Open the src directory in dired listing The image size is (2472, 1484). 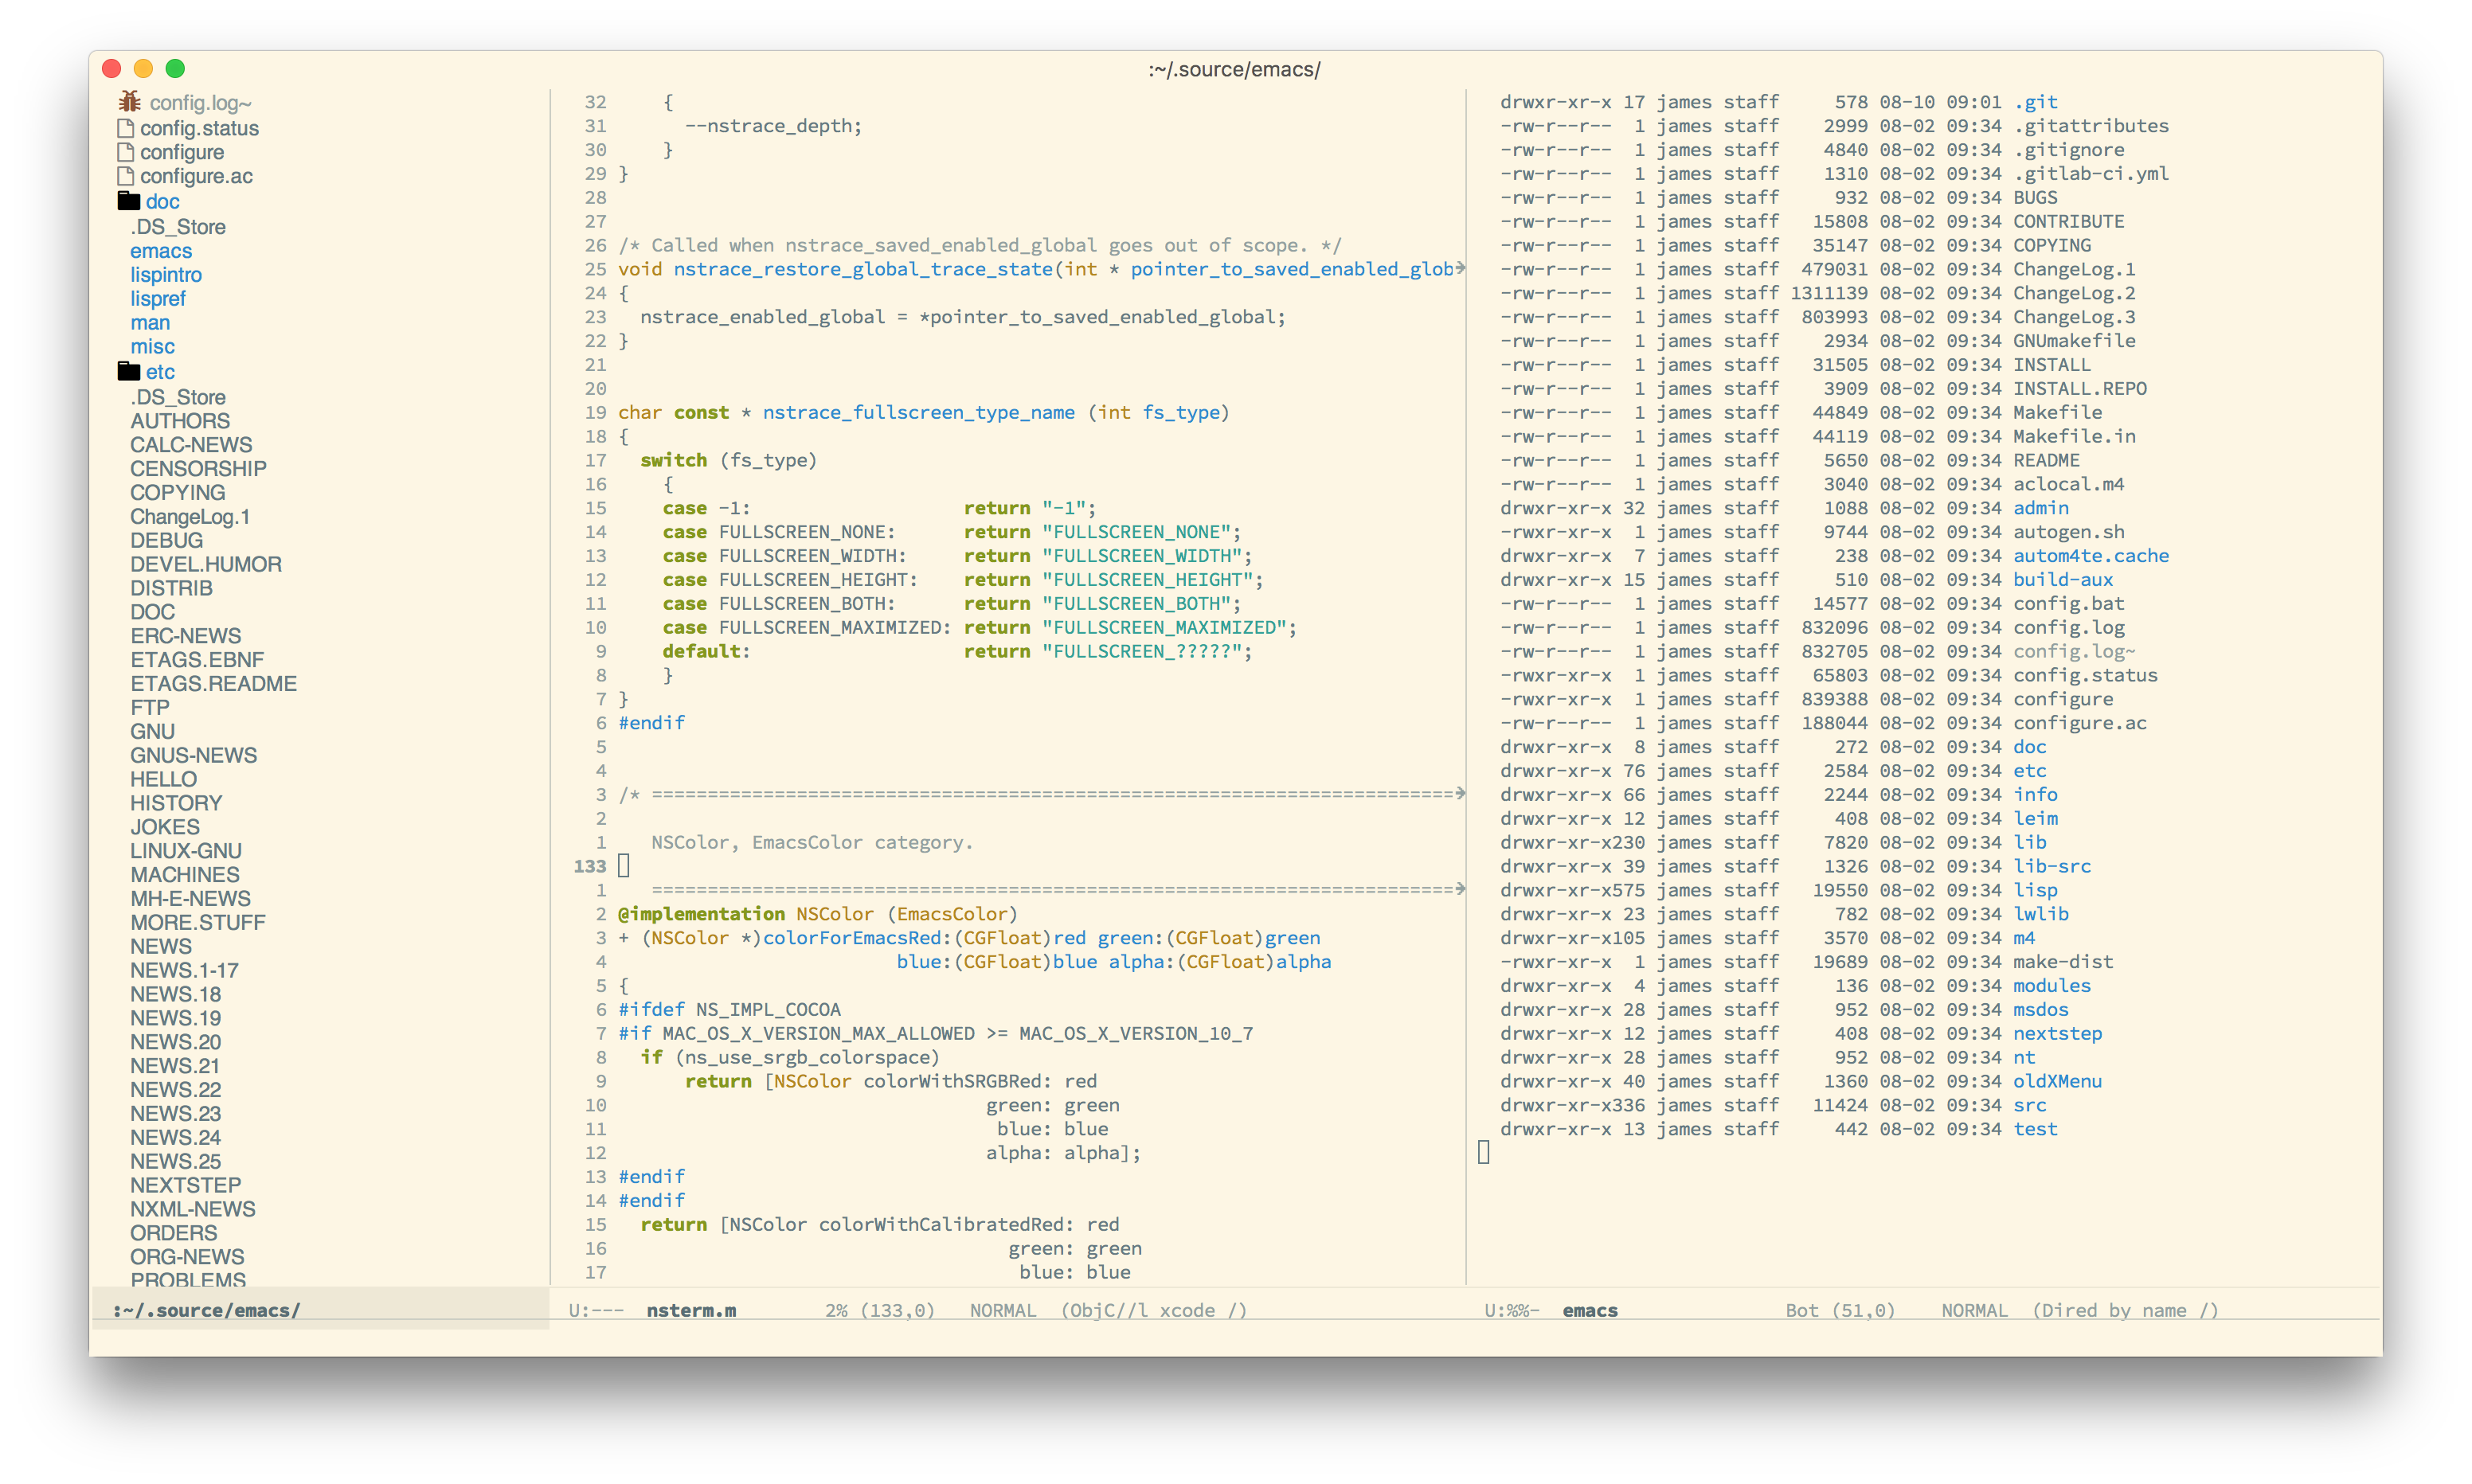pos(2029,1105)
